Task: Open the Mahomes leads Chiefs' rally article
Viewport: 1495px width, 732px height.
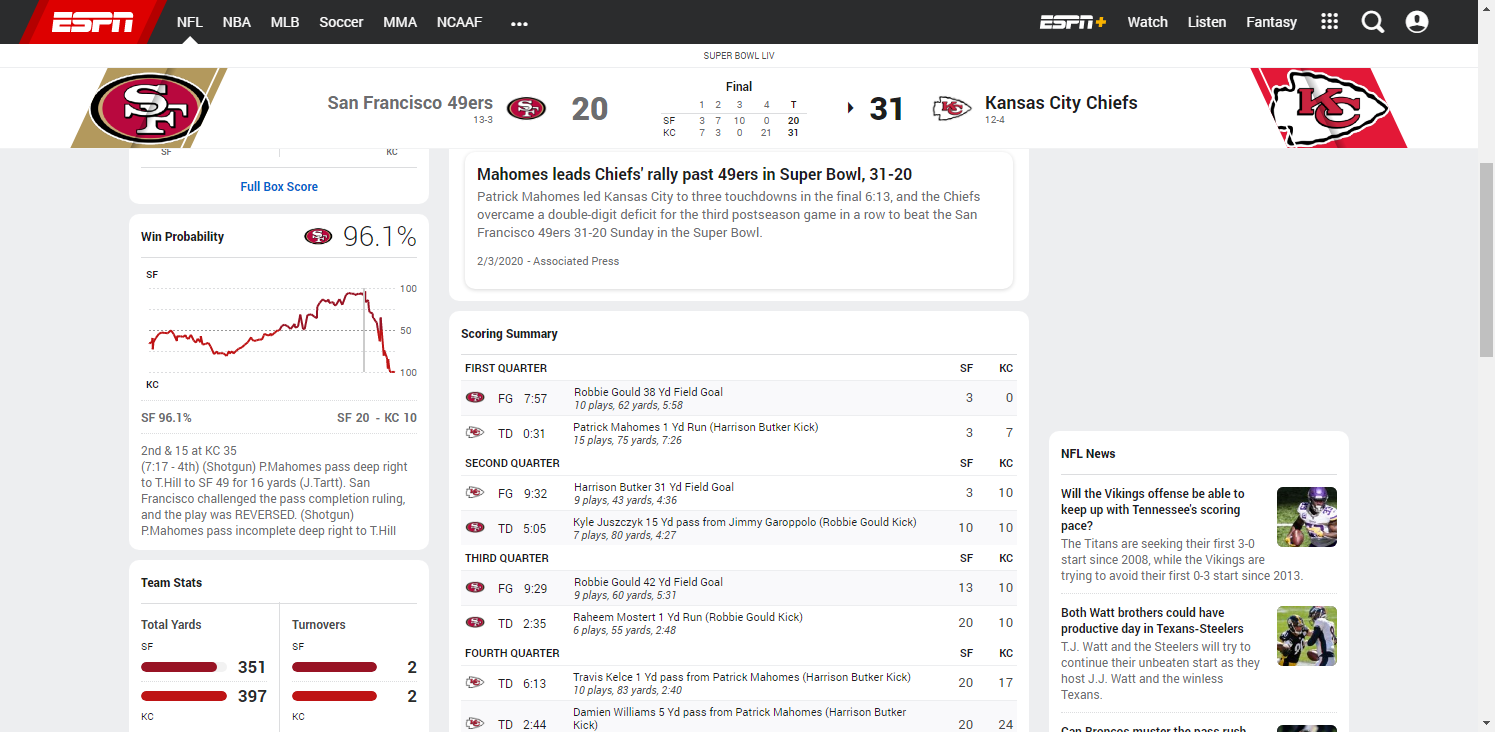Action: (x=694, y=175)
